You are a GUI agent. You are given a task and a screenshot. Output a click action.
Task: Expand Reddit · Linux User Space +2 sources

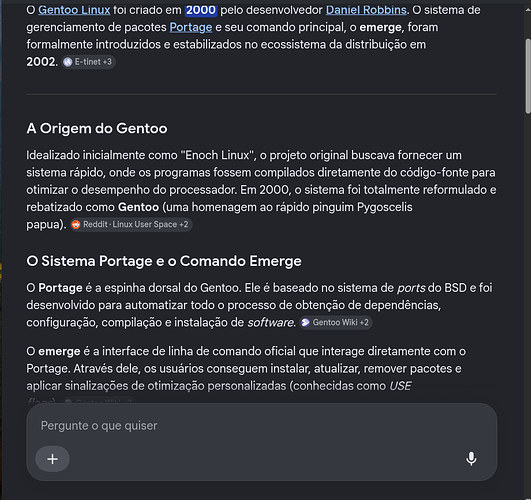click(x=131, y=224)
